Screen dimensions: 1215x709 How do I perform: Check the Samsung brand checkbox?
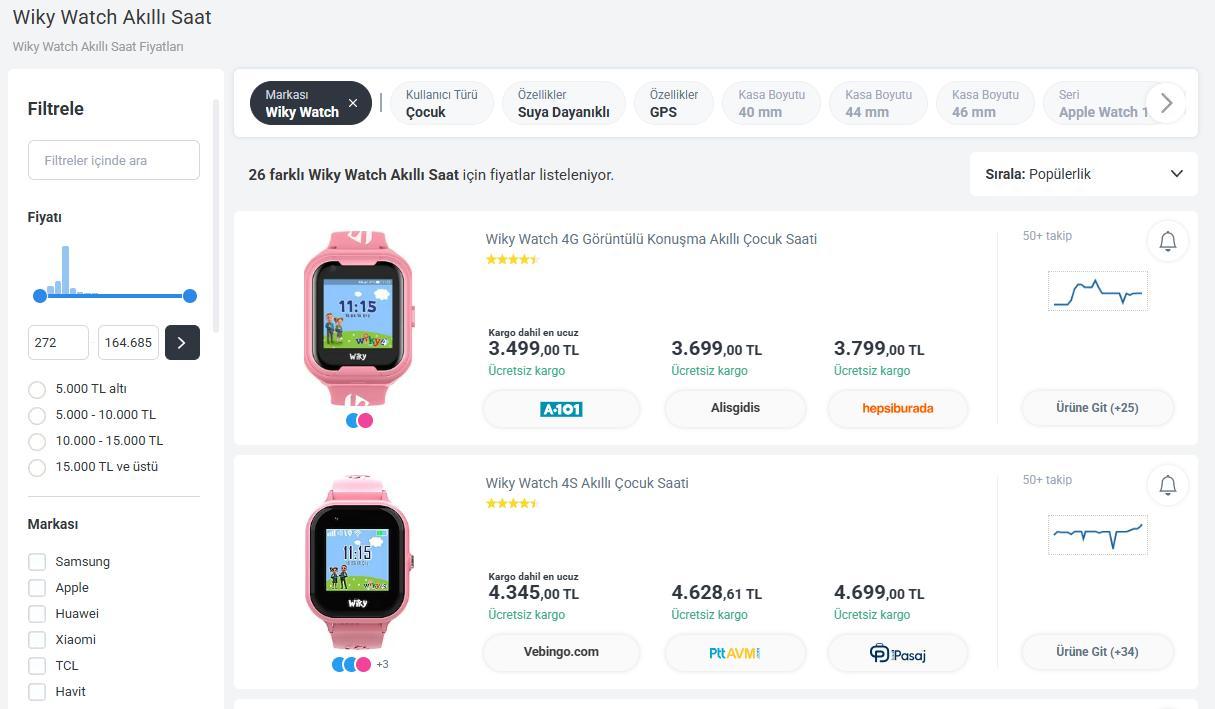pos(37,562)
